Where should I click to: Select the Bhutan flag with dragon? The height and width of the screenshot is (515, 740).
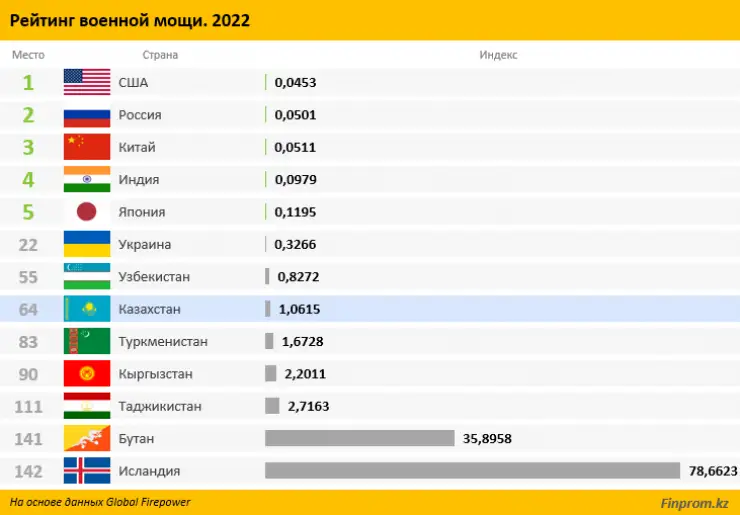(x=87, y=439)
